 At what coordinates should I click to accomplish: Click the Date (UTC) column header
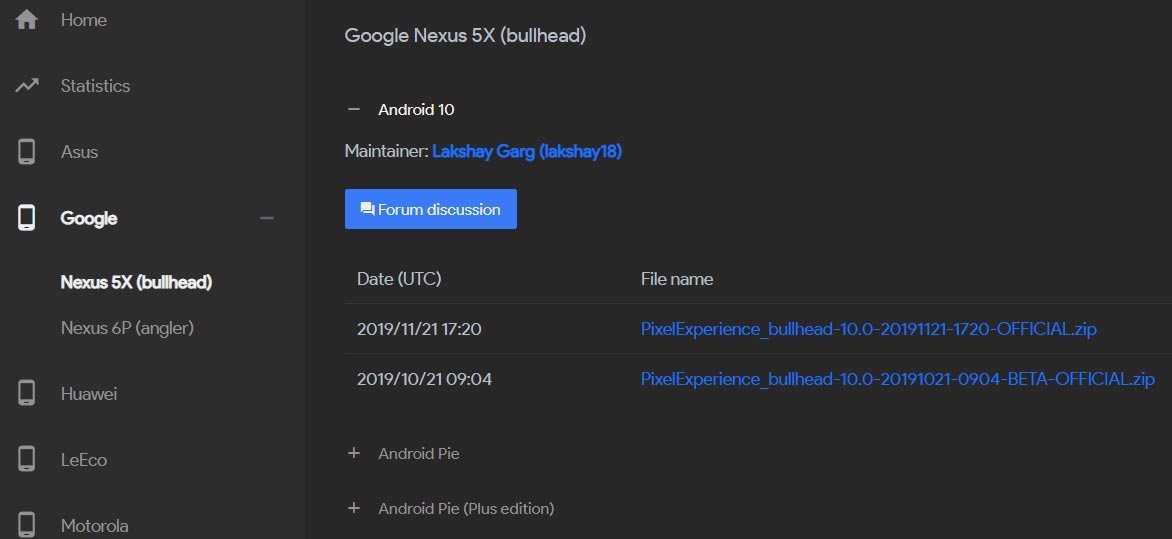(399, 279)
